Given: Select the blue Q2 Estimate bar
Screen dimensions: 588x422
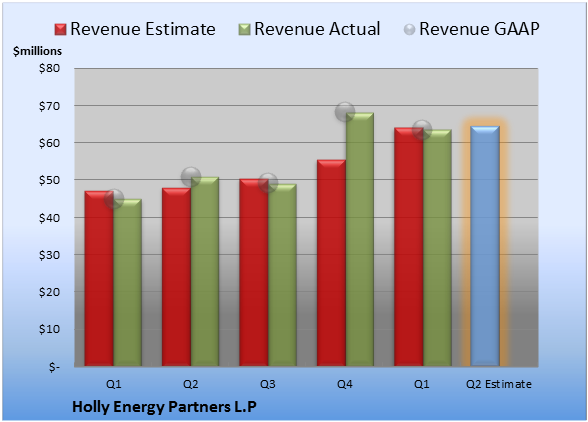Looking at the screenshot, I should click(x=485, y=246).
